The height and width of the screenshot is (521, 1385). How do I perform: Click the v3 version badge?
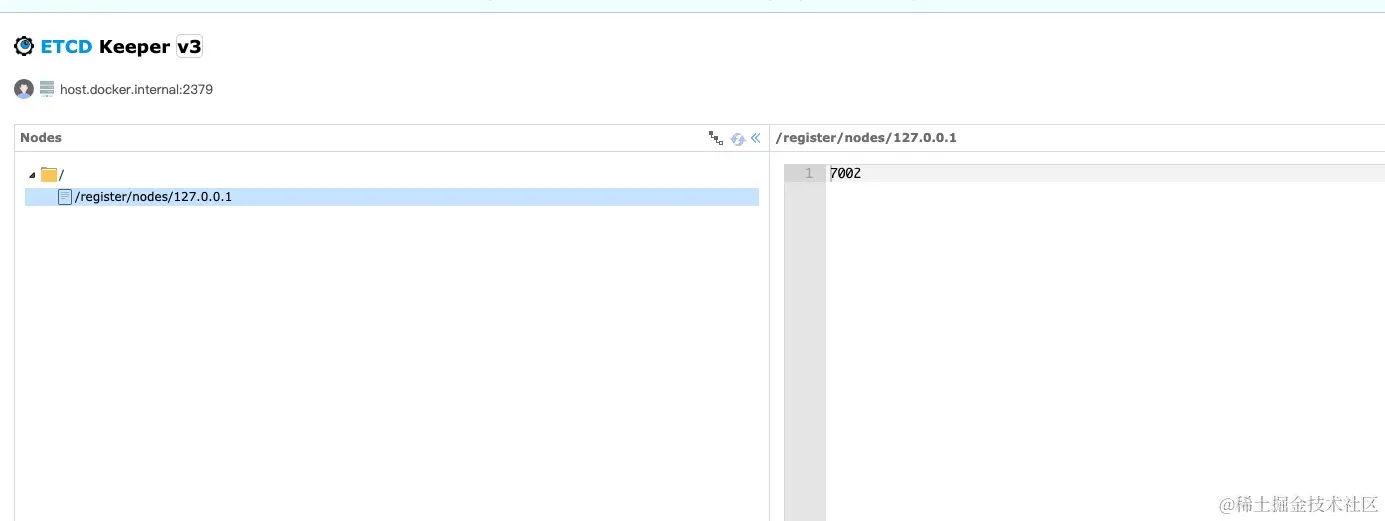click(189, 46)
